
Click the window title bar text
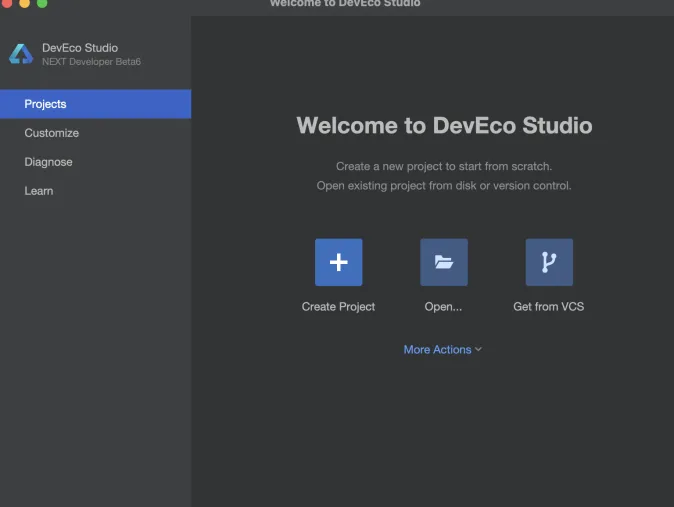coord(345,4)
